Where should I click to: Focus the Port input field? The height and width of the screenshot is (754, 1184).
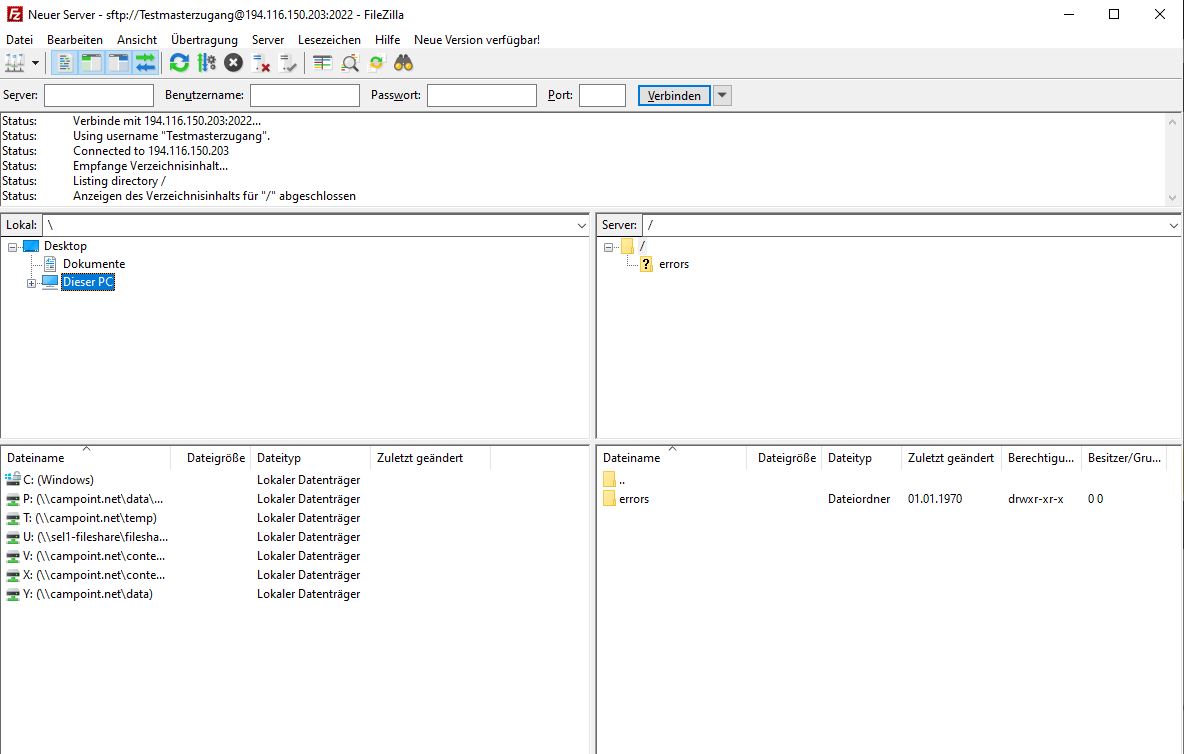tap(603, 95)
